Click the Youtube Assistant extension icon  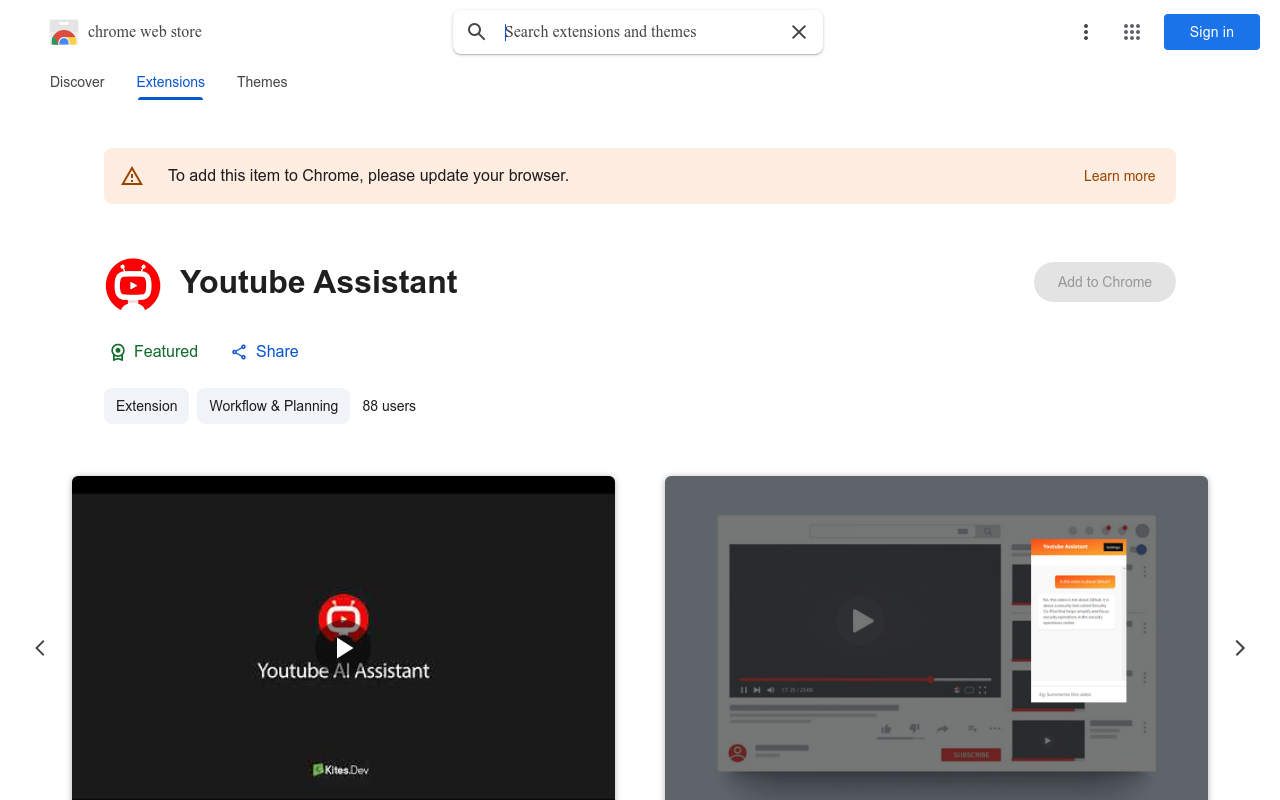click(133, 283)
